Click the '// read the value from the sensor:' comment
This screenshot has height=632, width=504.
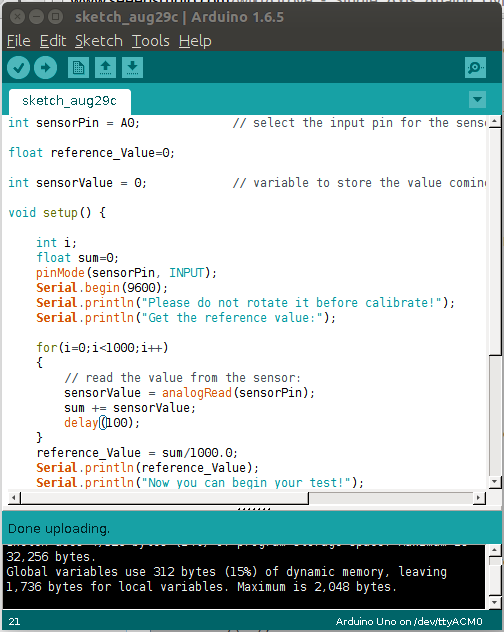coord(183,378)
